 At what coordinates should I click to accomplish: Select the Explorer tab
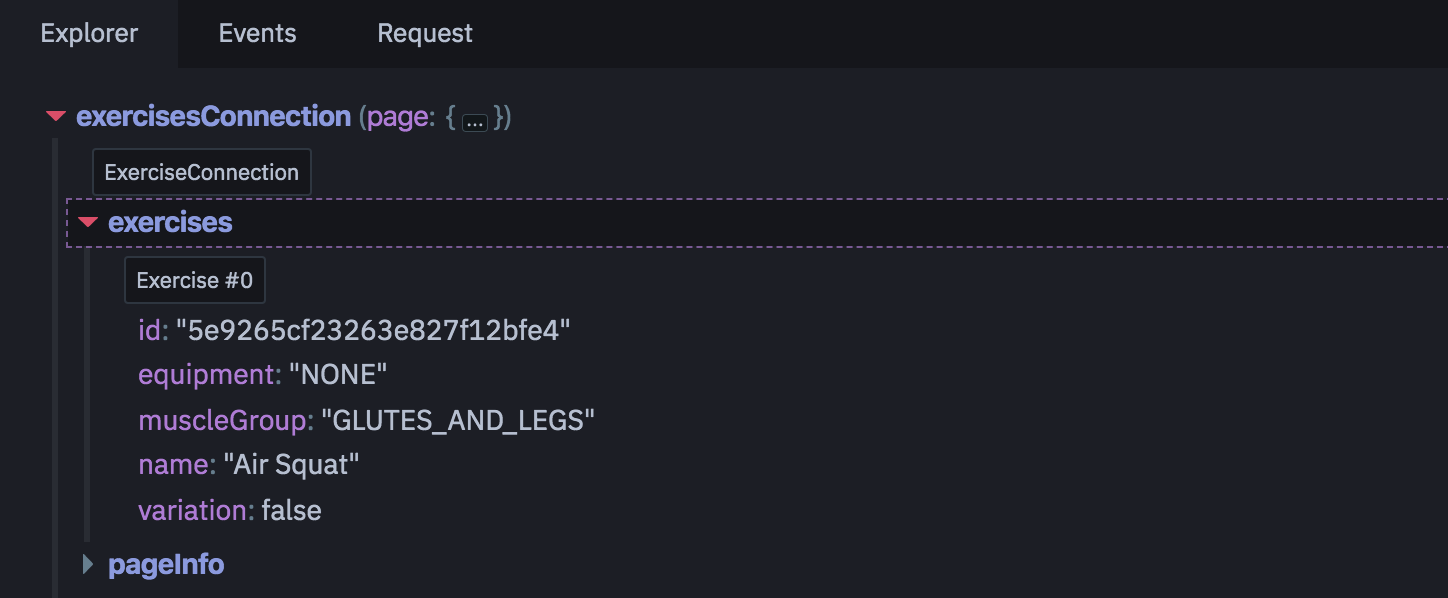click(x=89, y=33)
